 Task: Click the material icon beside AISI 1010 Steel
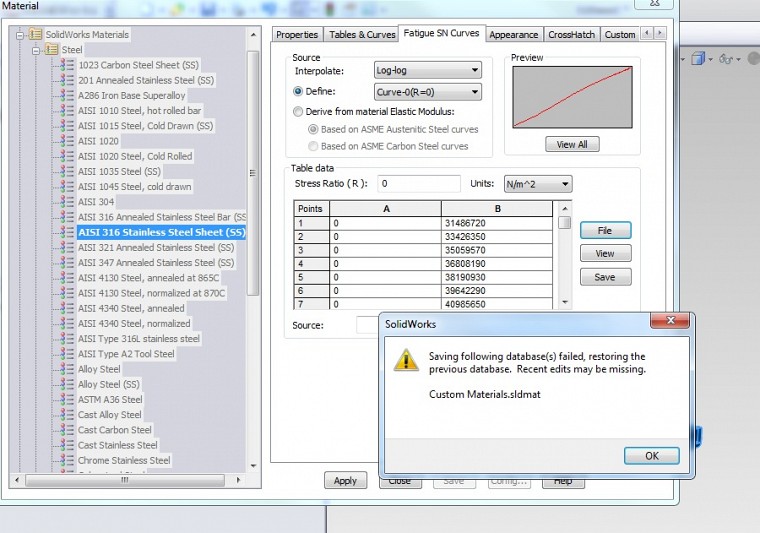pyautogui.click(x=67, y=110)
